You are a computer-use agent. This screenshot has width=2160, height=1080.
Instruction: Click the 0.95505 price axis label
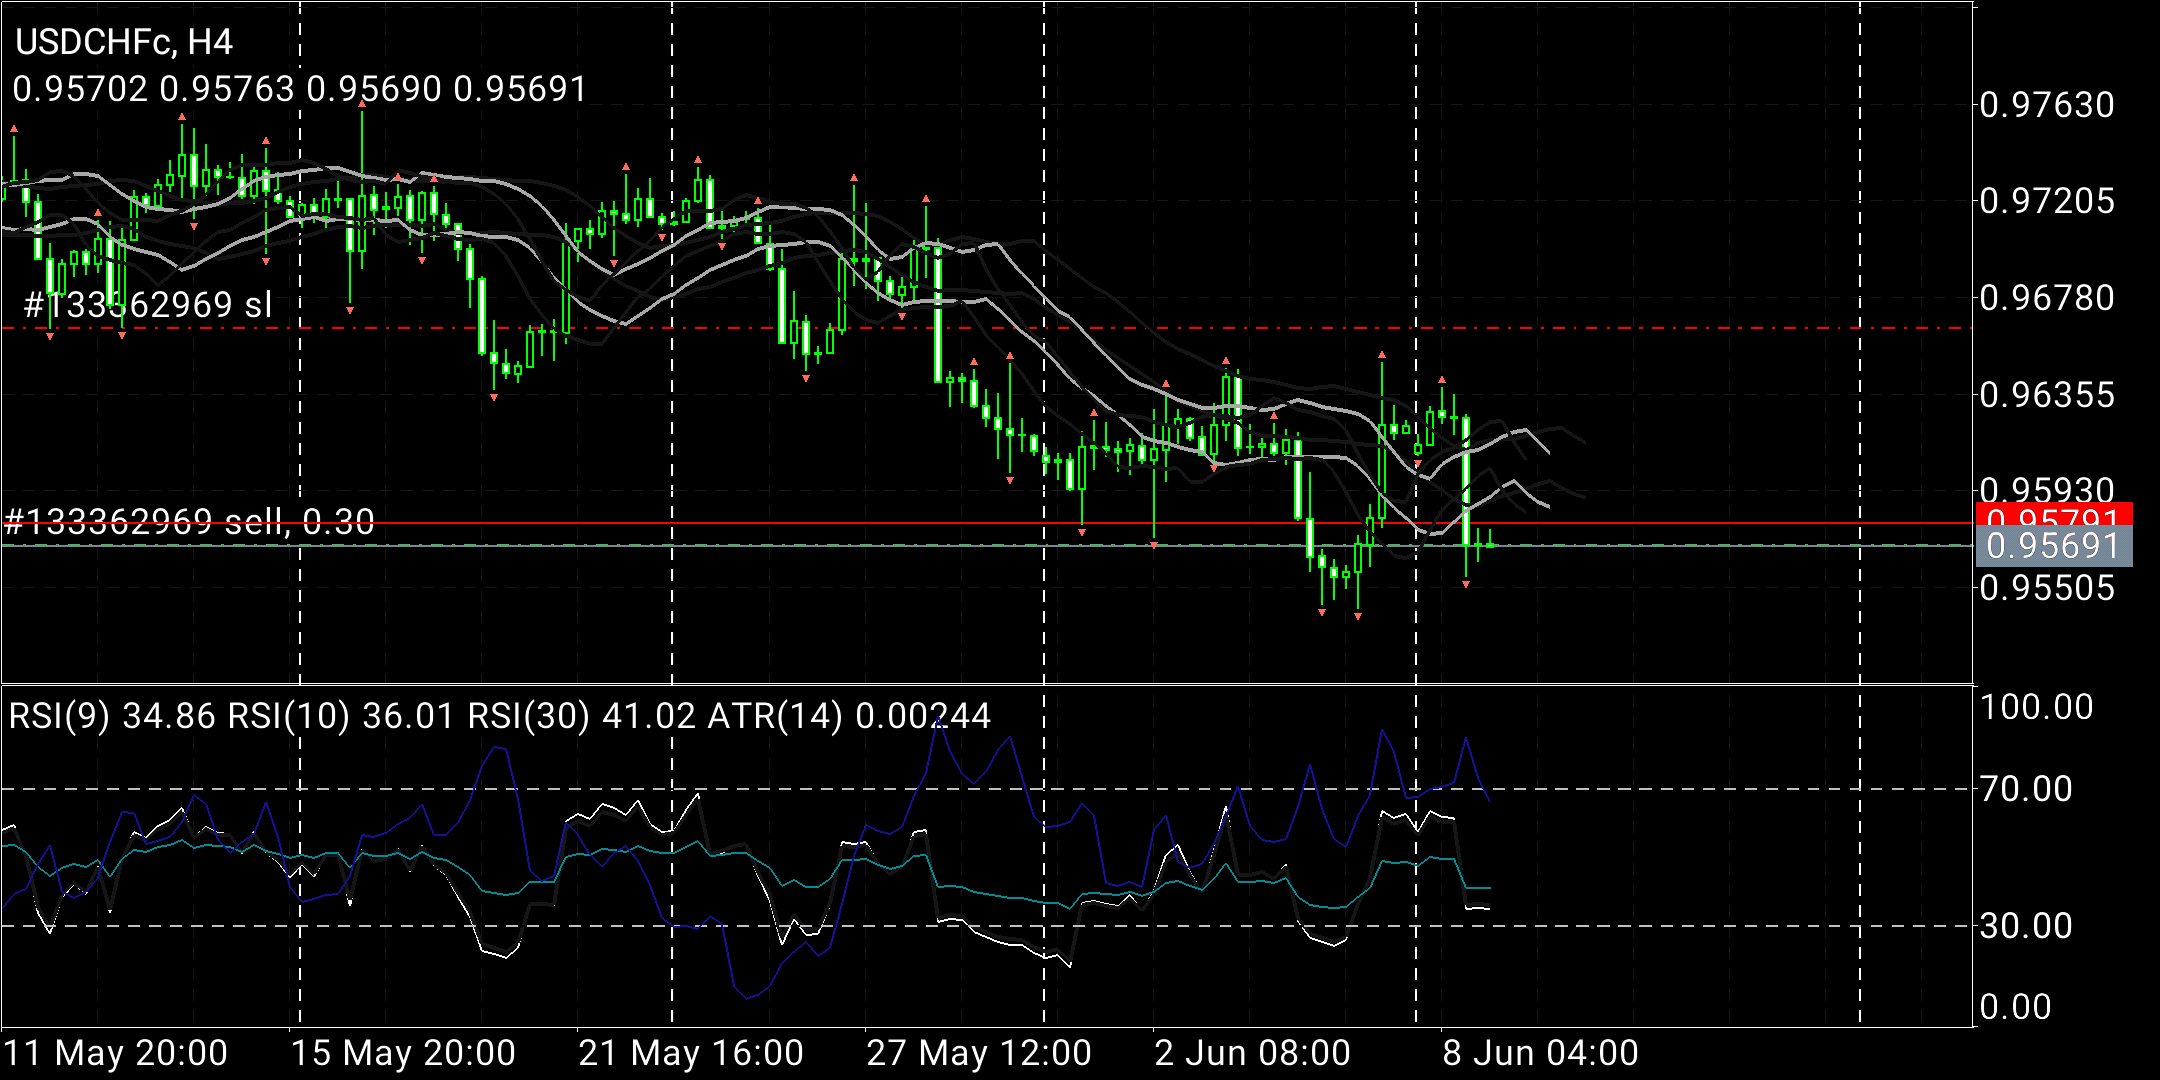click(x=2047, y=587)
